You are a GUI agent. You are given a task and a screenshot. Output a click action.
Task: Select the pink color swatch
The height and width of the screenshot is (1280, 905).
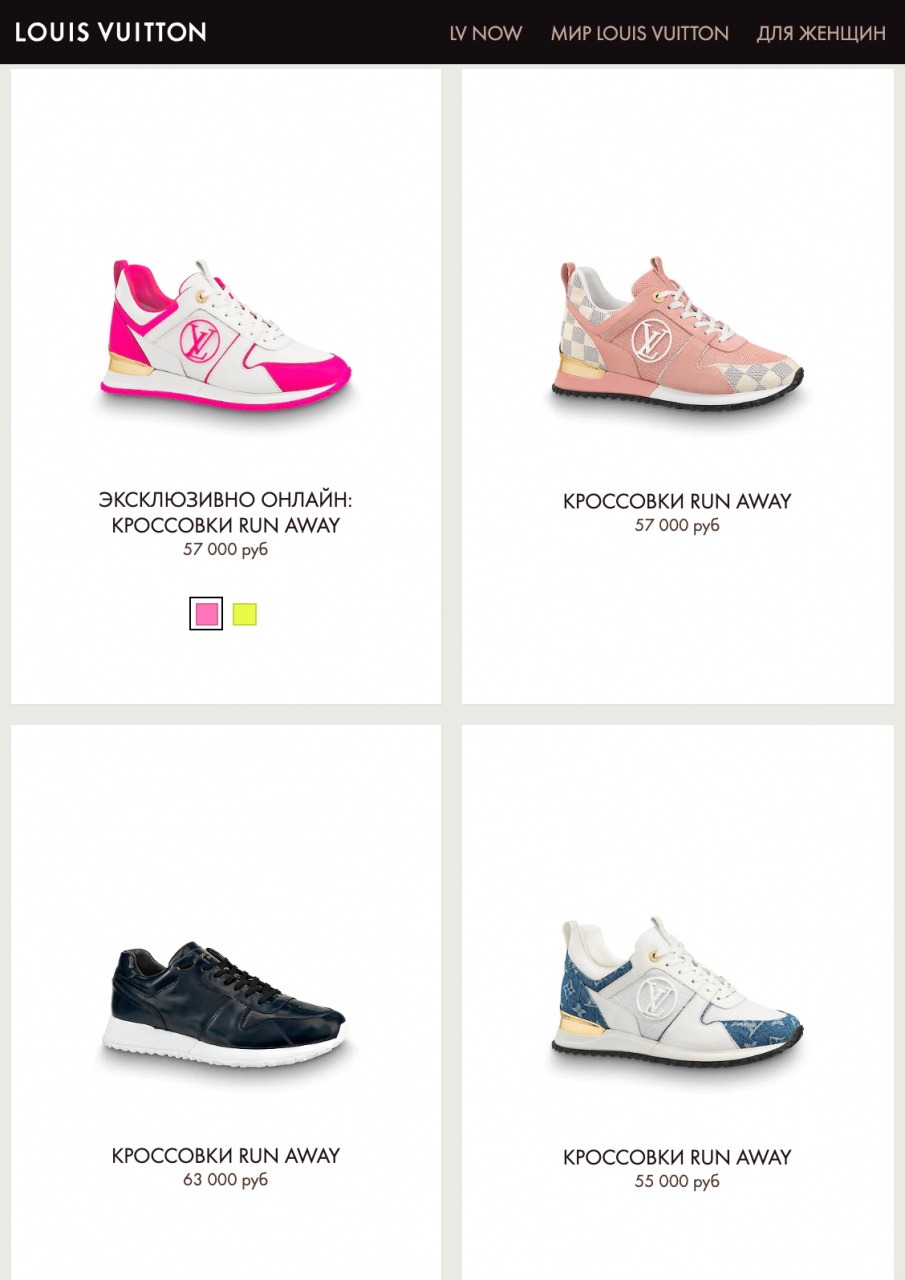[x=206, y=614]
